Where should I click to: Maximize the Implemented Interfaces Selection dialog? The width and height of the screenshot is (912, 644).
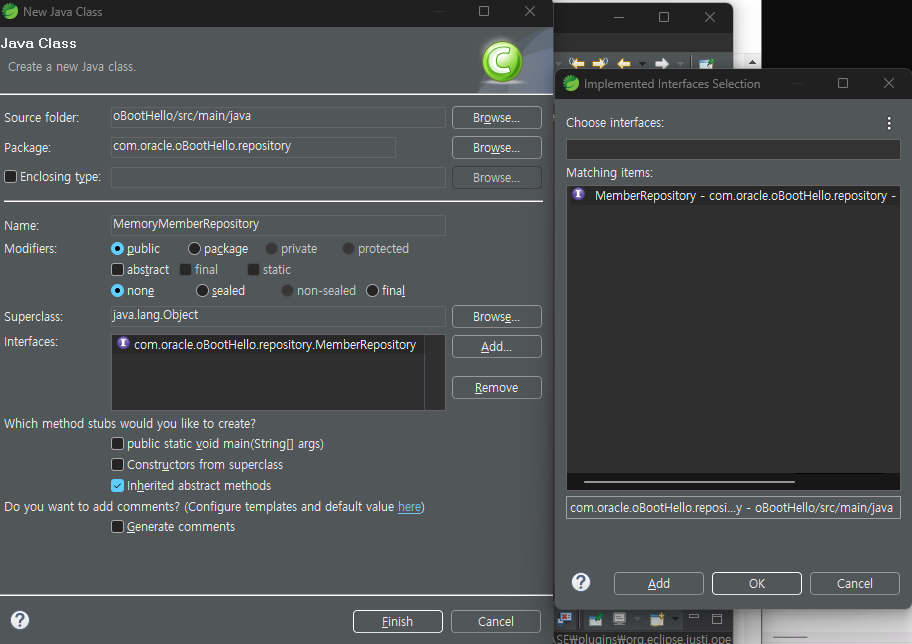pyautogui.click(x=843, y=83)
